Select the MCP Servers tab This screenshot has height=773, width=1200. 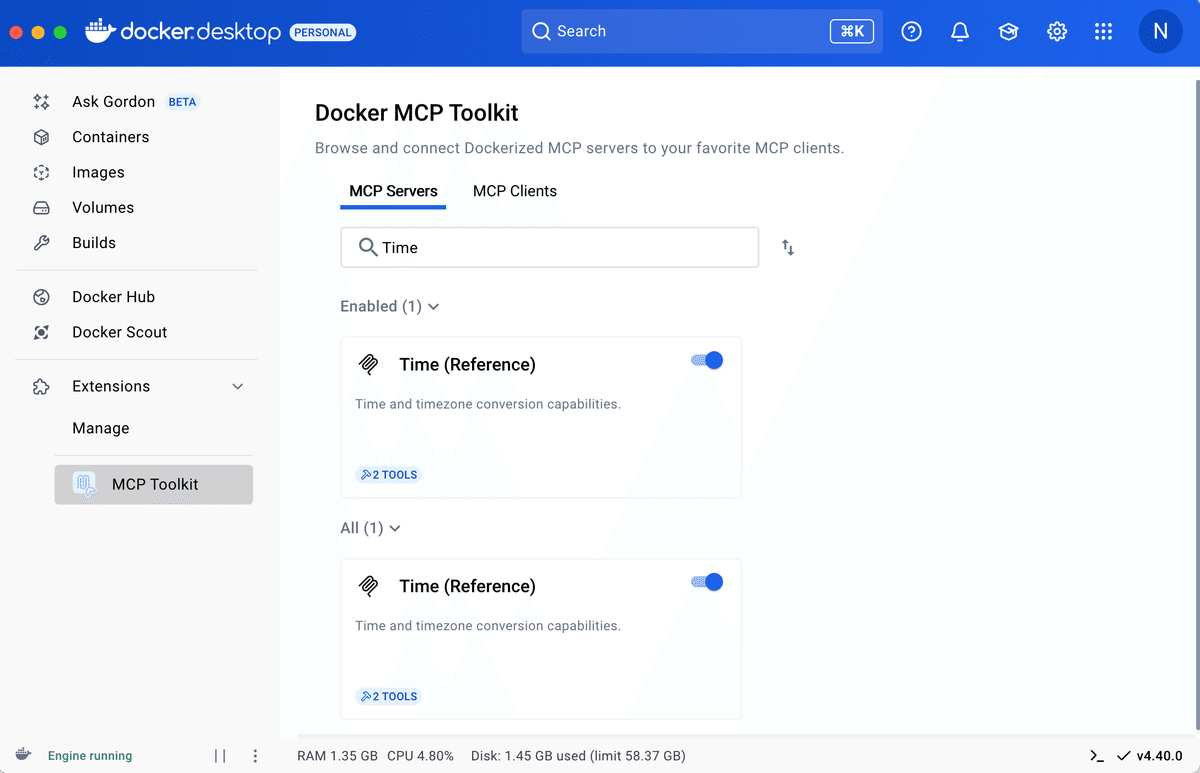[x=392, y=190]
